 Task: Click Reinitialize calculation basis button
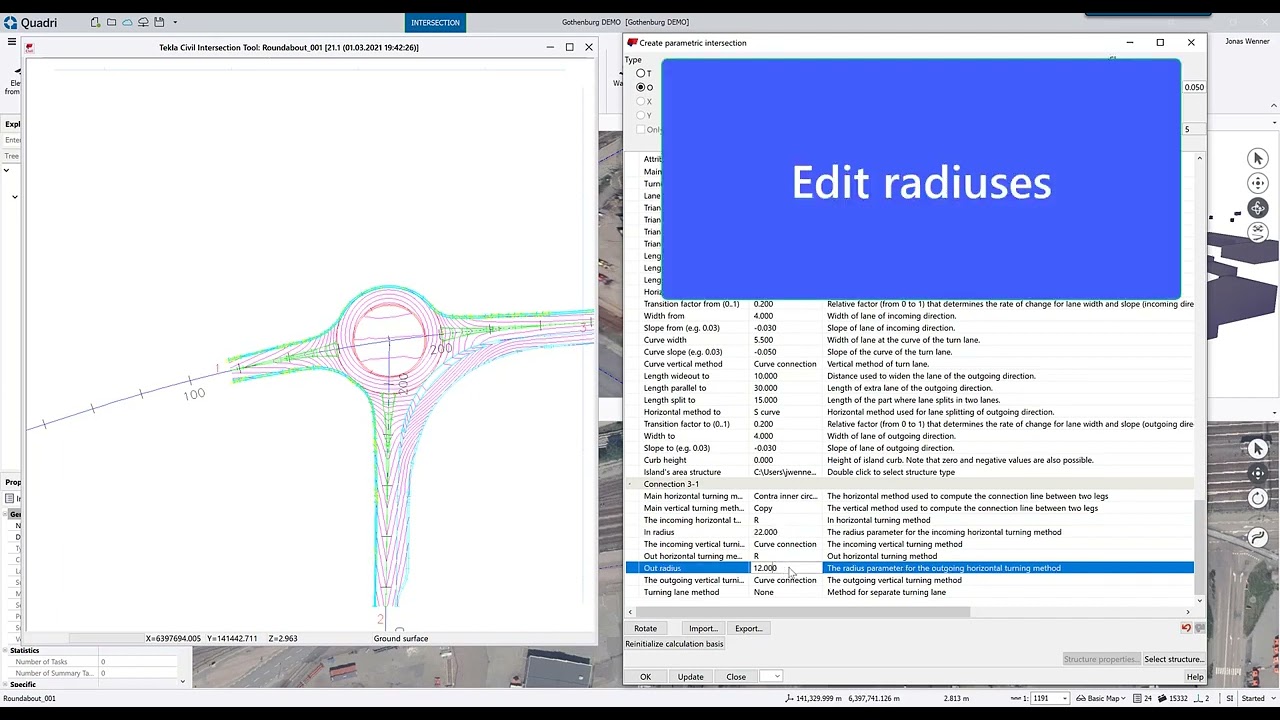(674, 644)
